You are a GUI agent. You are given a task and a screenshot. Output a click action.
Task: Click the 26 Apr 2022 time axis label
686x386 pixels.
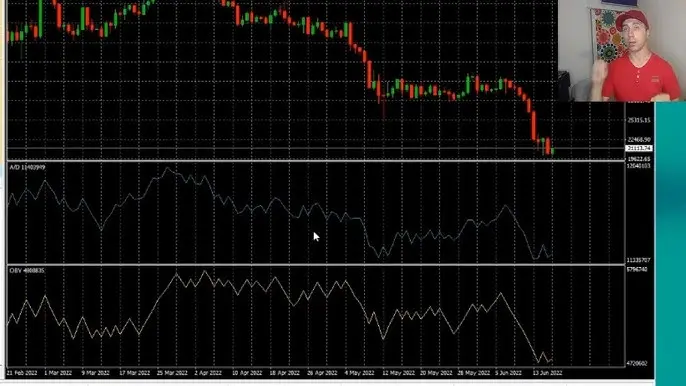322,373
